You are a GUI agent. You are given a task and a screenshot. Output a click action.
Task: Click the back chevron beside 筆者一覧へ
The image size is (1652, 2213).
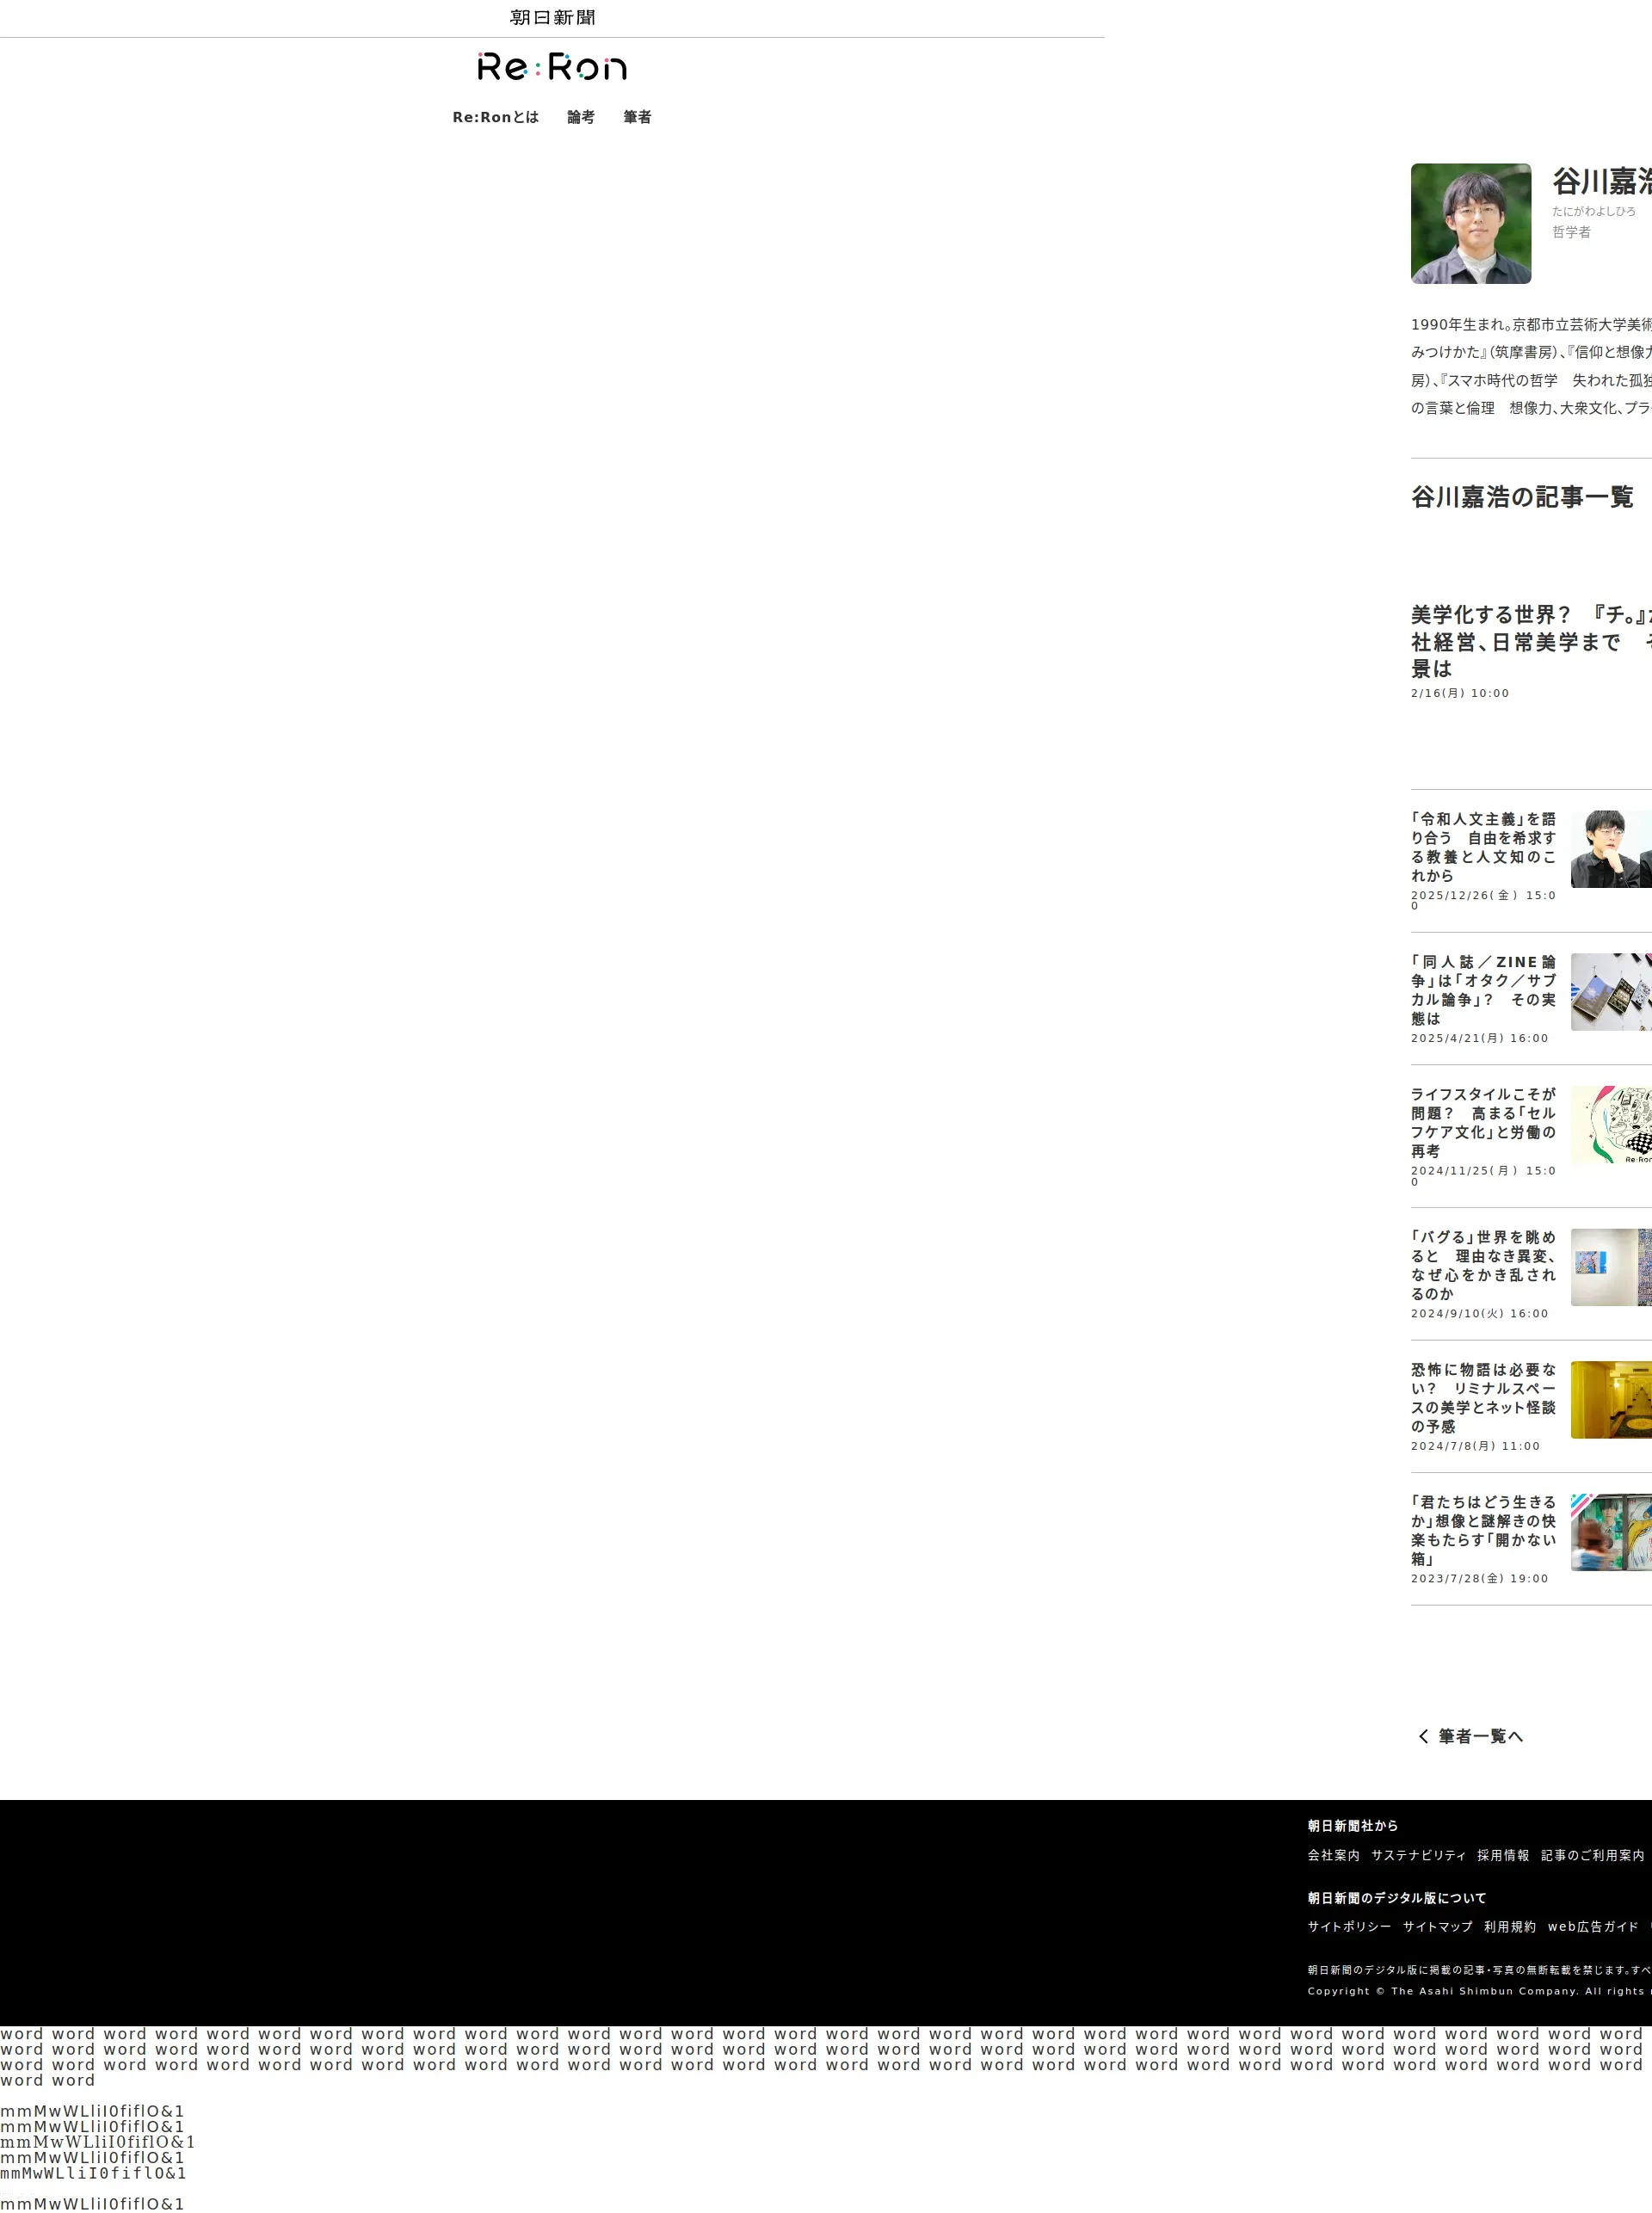tap(1423, 1736)
